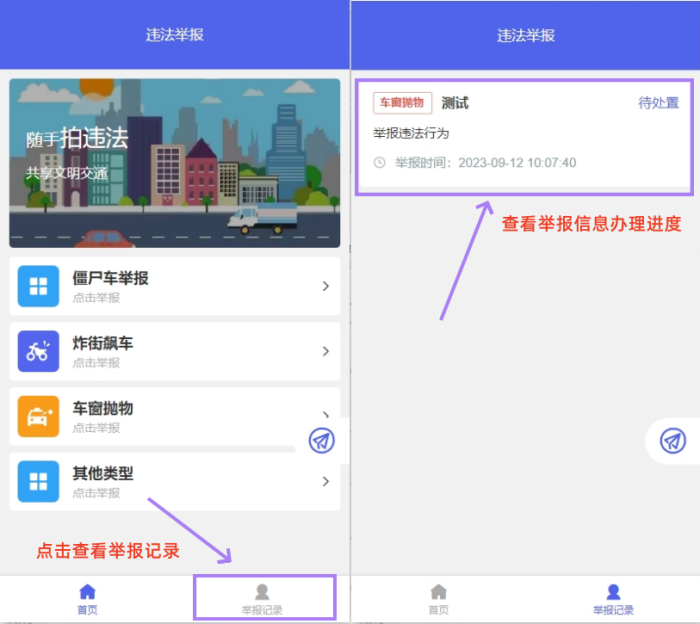Viewport: 700px width, 624px height.
Task: Open the 僵尸车举报 grid icon
Action: pyautogui.click(x=38, y=286)
